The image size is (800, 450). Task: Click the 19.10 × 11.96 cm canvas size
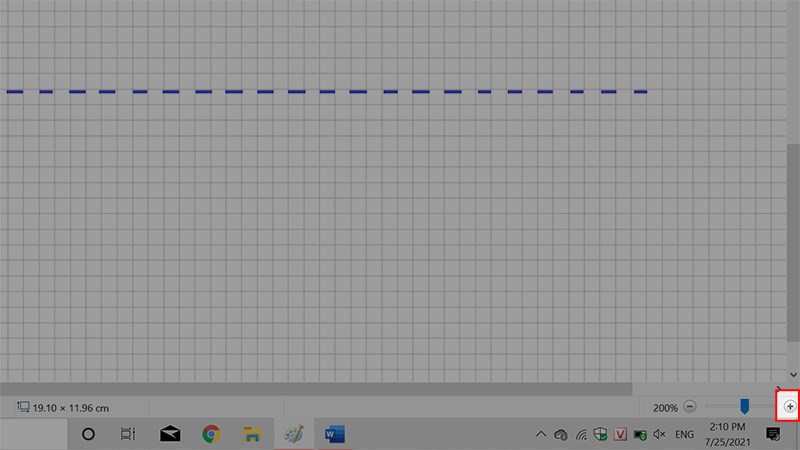(x=71, y=408)
